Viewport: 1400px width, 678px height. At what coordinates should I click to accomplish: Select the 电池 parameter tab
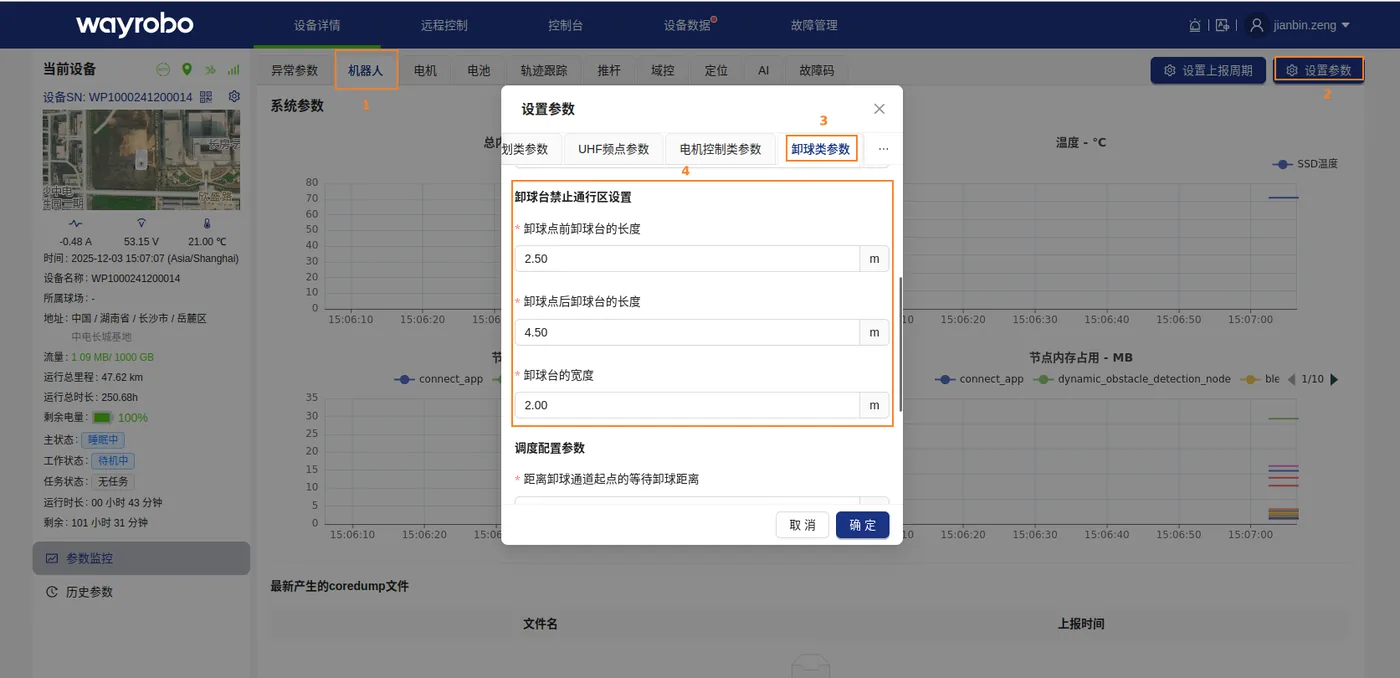pos(479,70)
